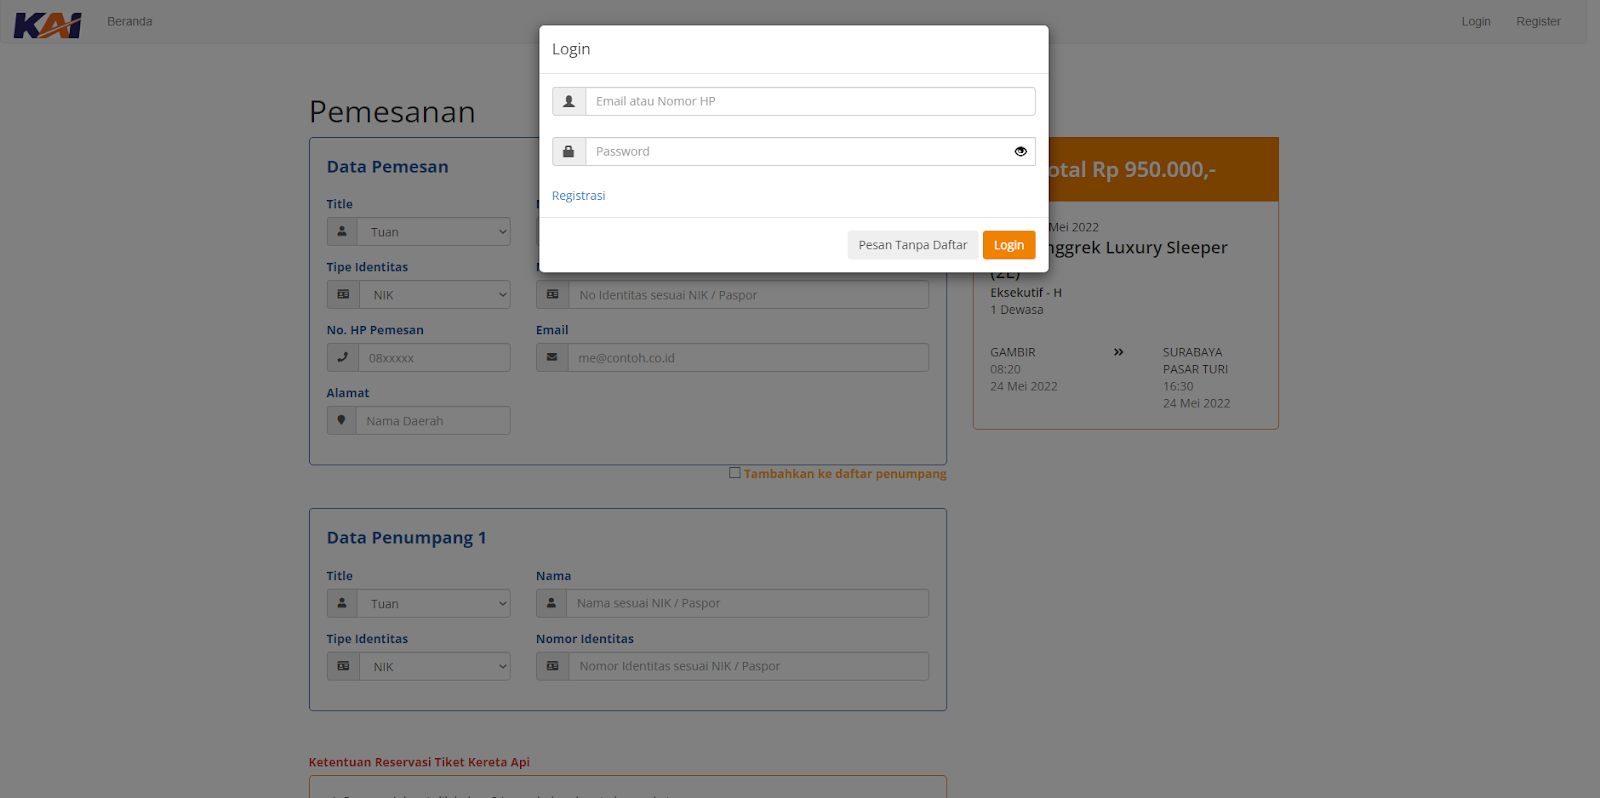The image size is (1600, 798).
Task: Click the map pin icon beside Alamat field
Action: tap(341, 420)
